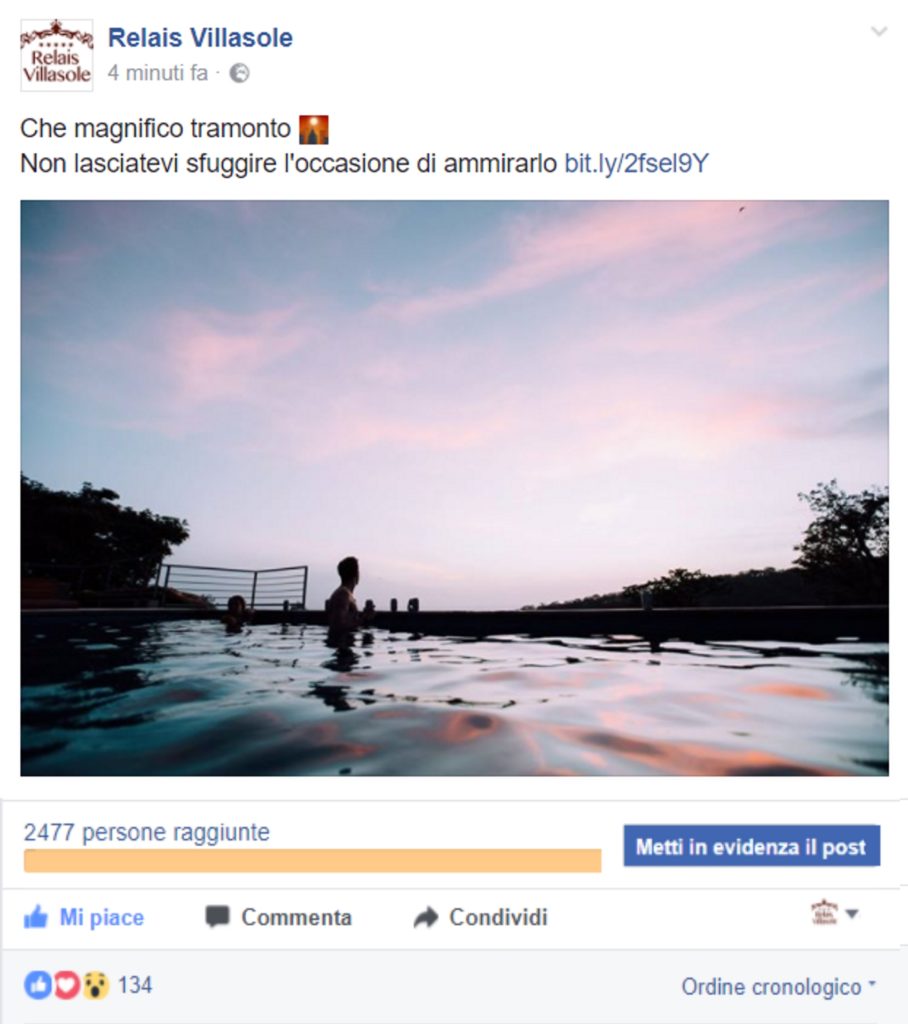
Task: Click the orange reach progress bar
Action: pos(312,861)
